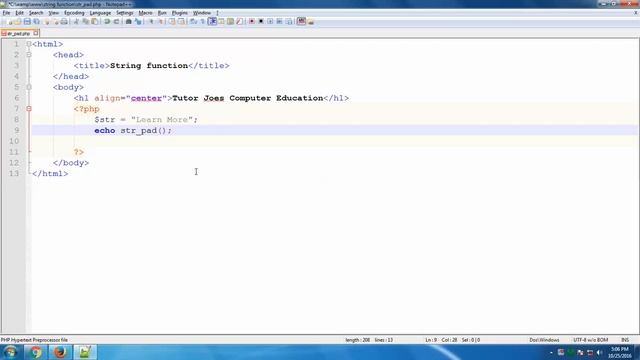Open the Macro menu
This screenshot has height=360, width=640.
pyautogui.click(x=145, y=13)
